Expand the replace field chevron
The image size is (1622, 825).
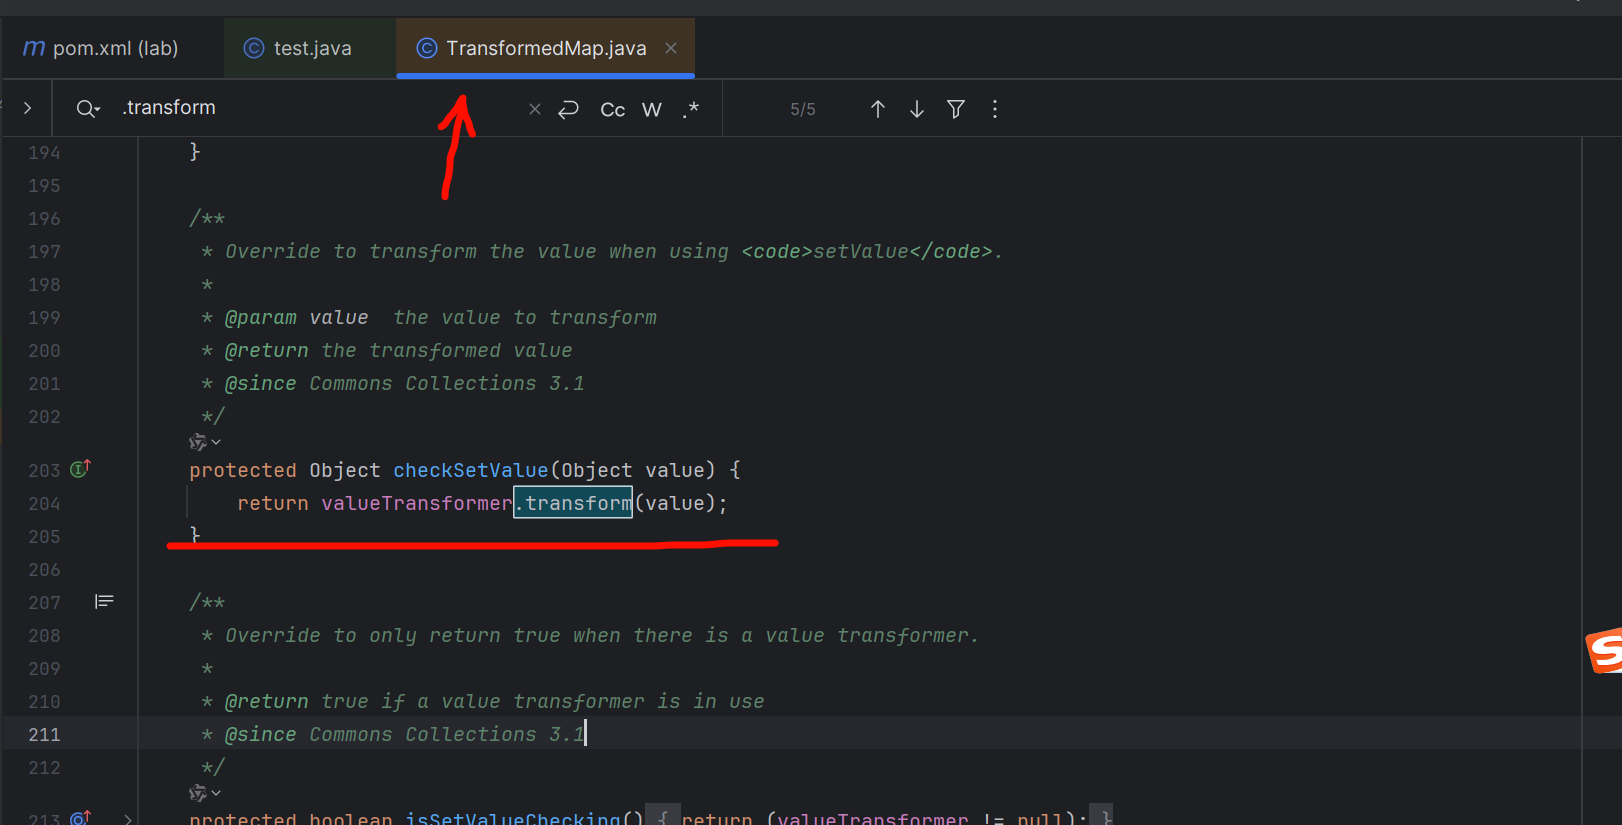click(x=28, y=108)
